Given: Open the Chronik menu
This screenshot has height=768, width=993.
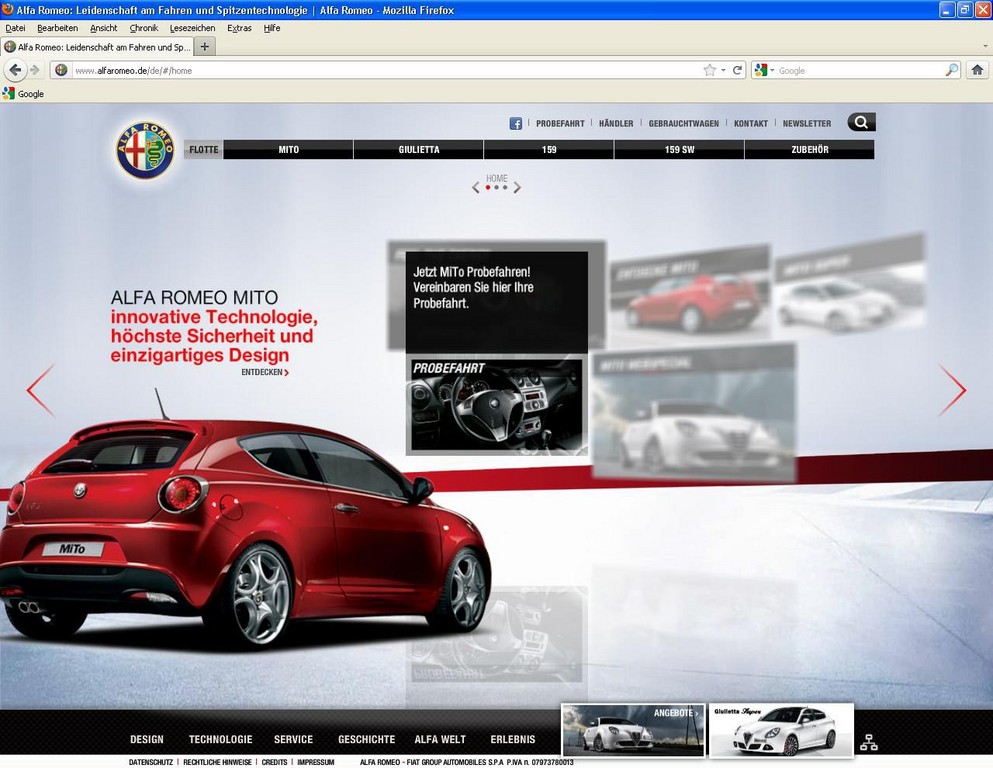Looking at the screenshot, I should tap(144, 28).
